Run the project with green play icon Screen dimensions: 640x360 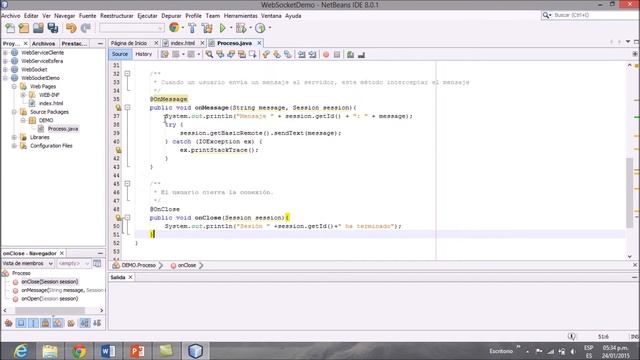click(223, 28)
